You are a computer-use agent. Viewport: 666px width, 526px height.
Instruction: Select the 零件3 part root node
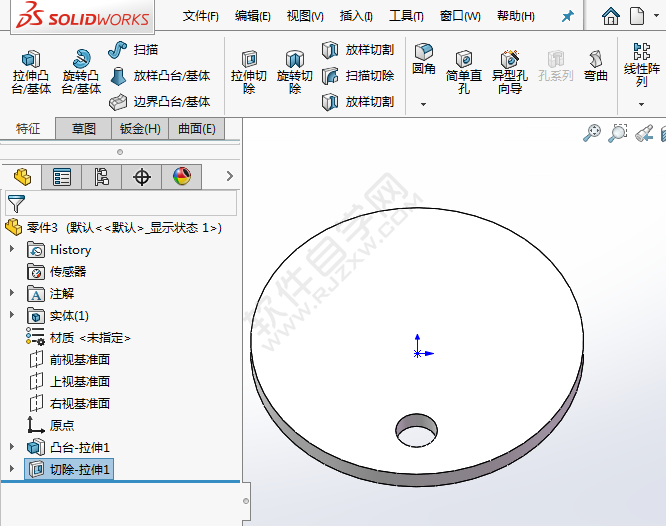click(x=114, y=228)
